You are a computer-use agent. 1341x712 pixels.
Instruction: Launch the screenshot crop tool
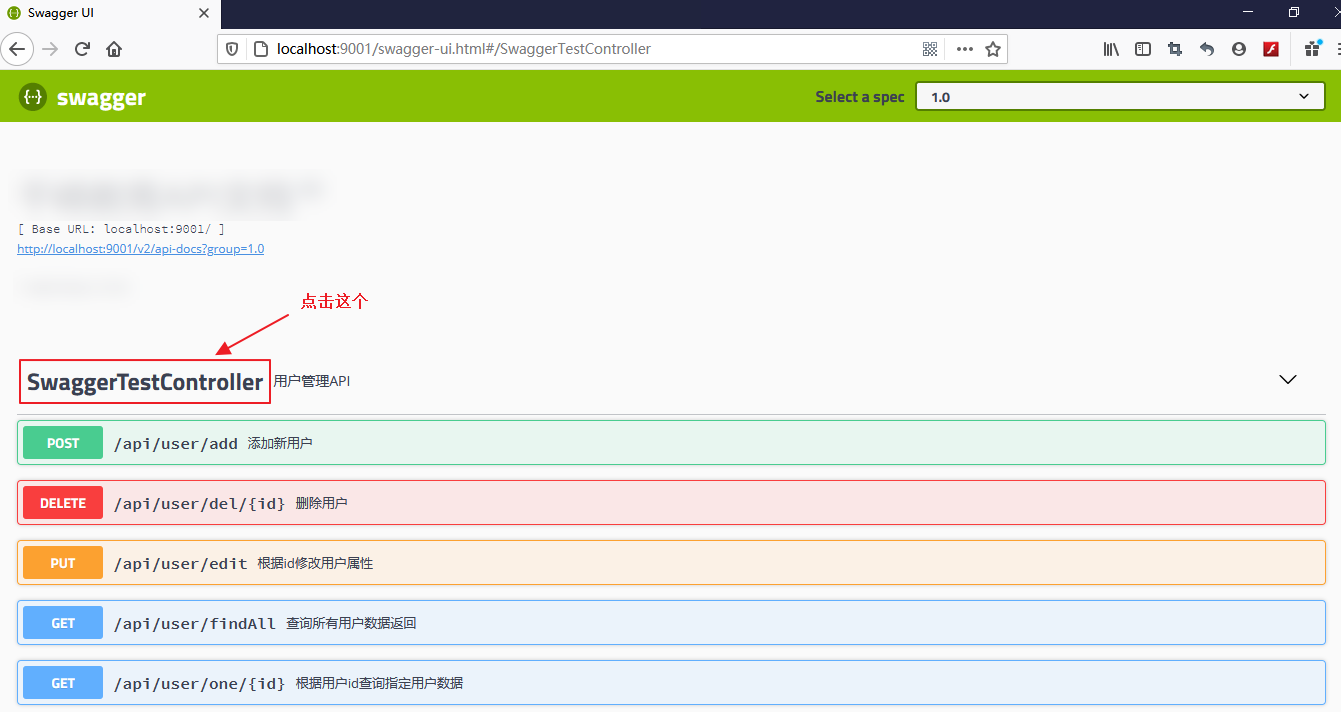(x=1175, y=48)
